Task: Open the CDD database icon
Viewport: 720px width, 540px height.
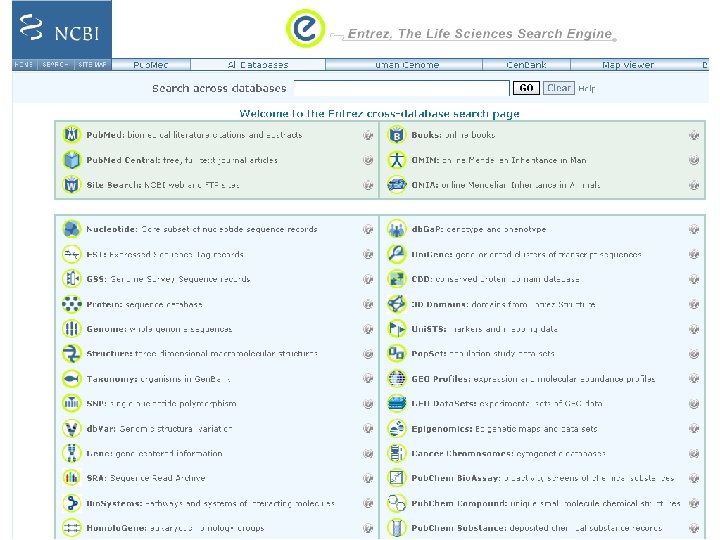Action: (397, 279)
